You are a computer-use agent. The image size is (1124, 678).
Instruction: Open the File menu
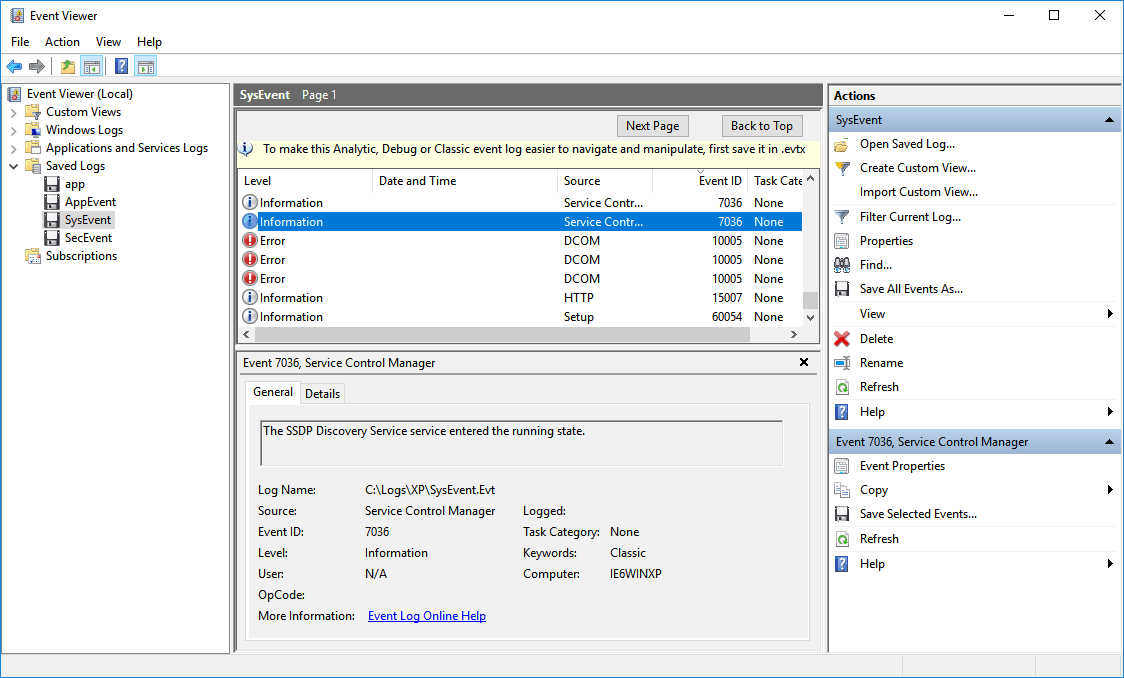pos(20,42)
